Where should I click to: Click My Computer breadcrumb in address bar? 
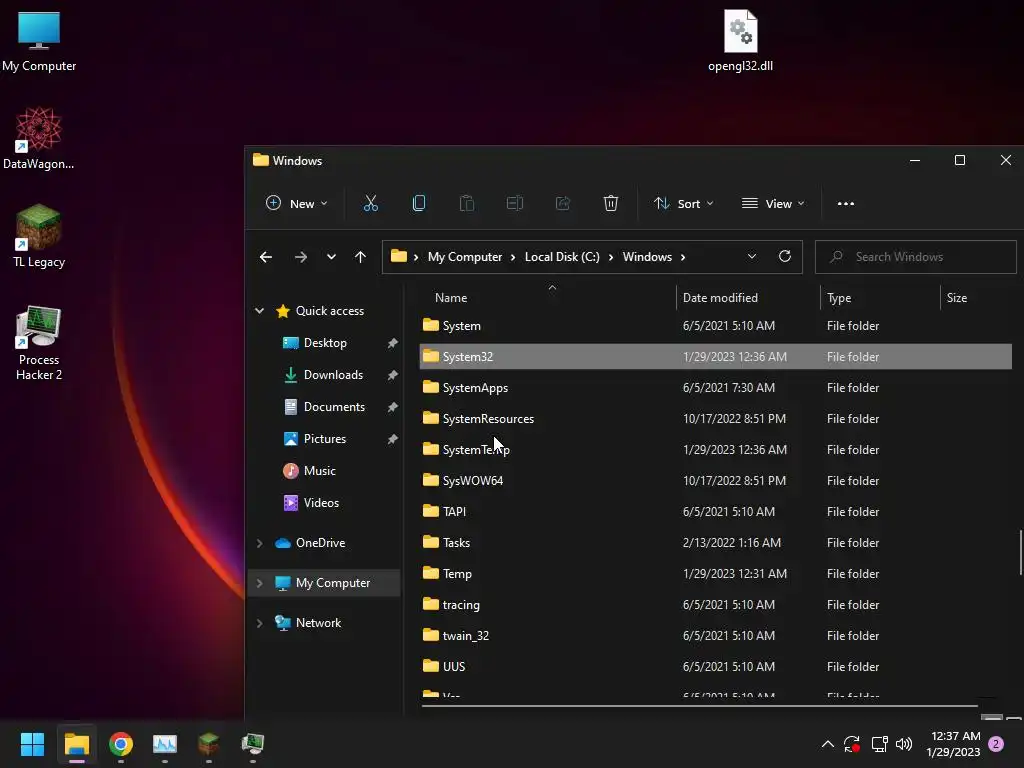465,257
